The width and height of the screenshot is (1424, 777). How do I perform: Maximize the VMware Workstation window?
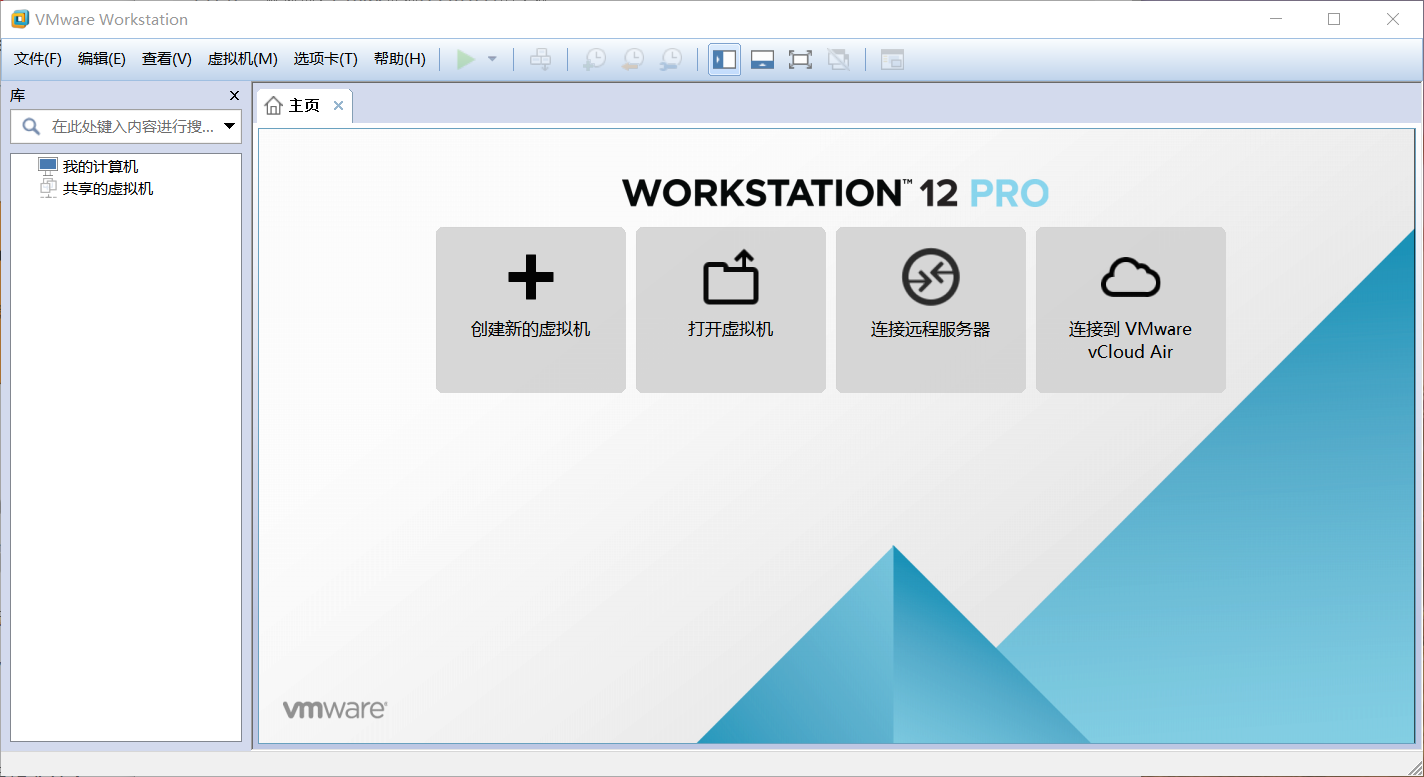coord(1334,19)
